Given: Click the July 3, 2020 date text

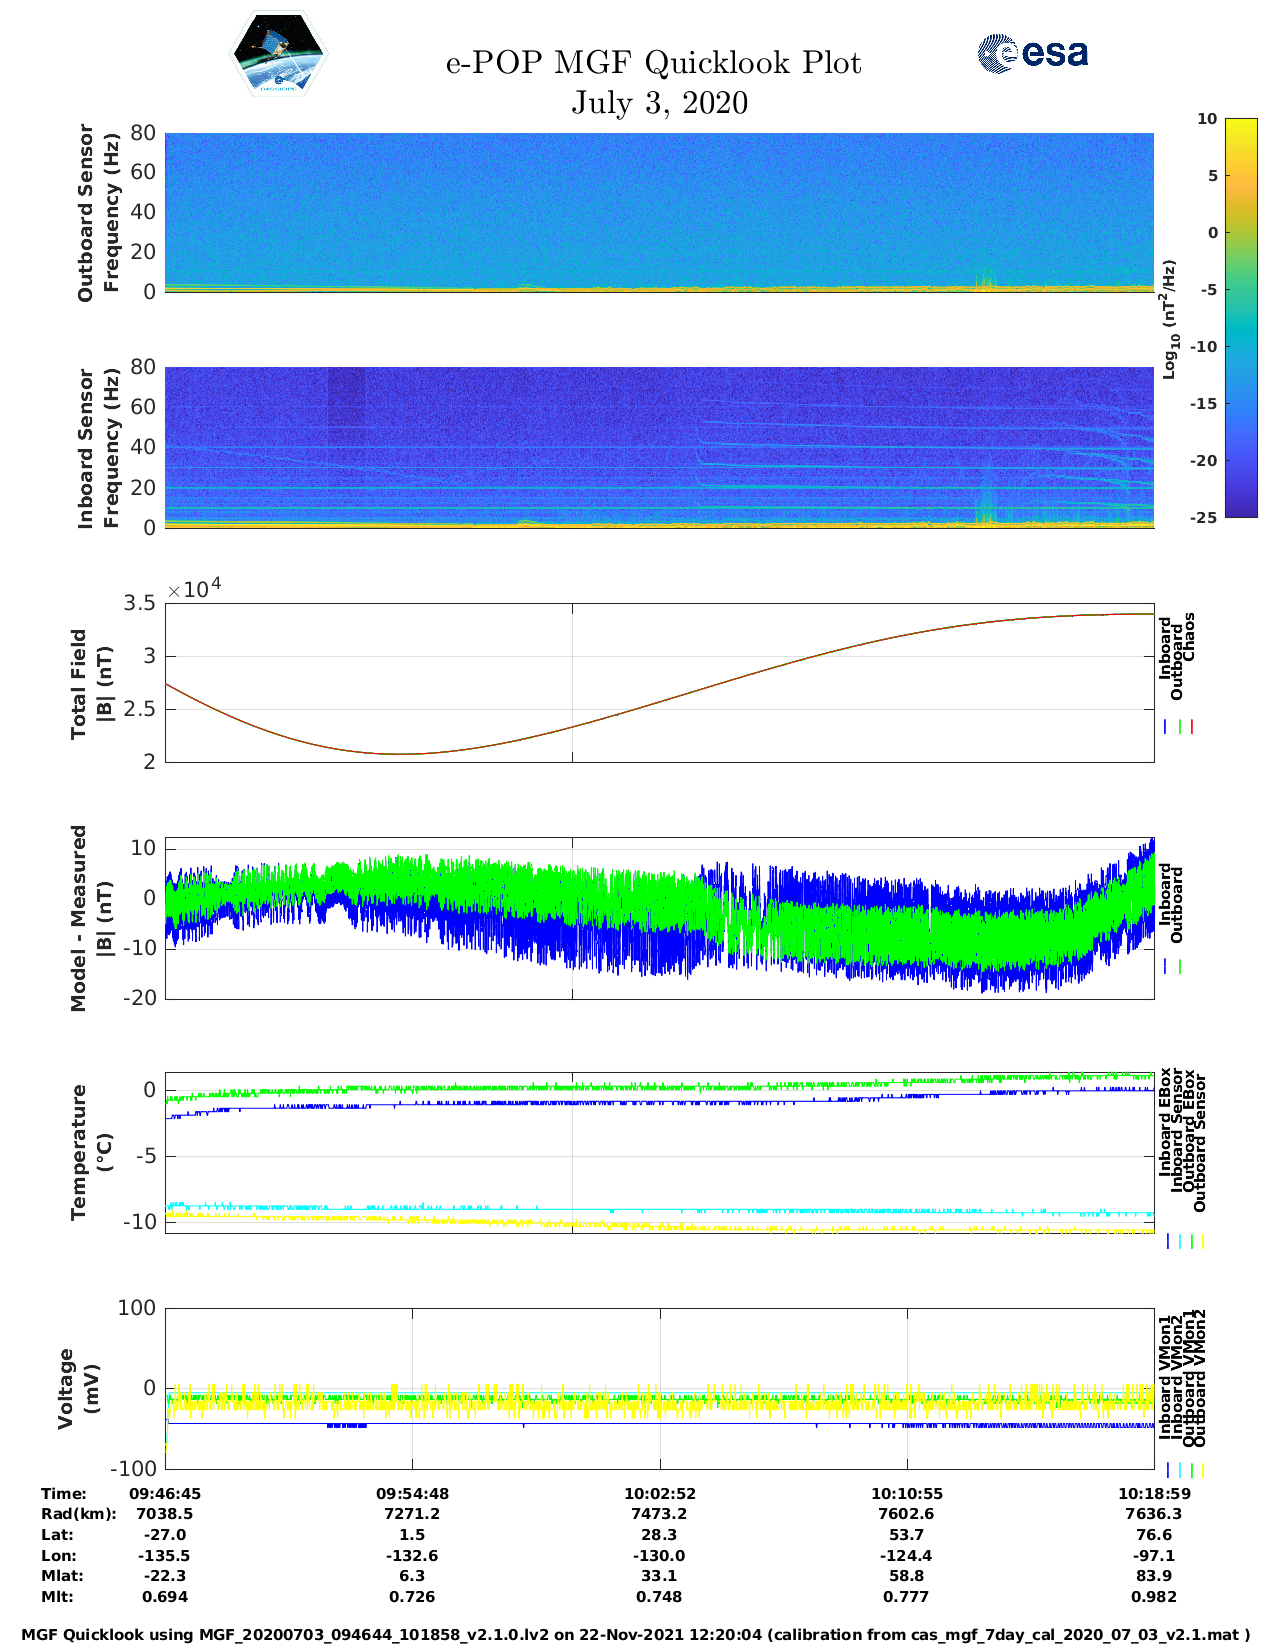Looking at the screenshot, I should (x=659, y=103).
